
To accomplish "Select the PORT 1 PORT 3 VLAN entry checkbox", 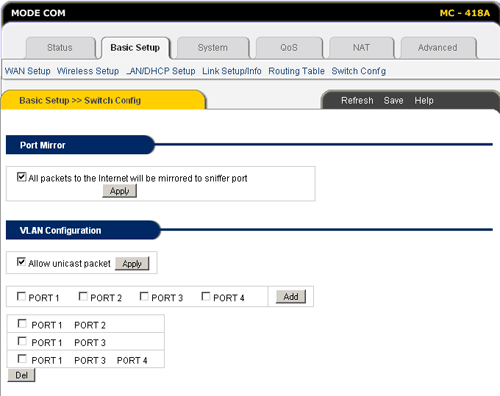I will [x=22, y=341].
